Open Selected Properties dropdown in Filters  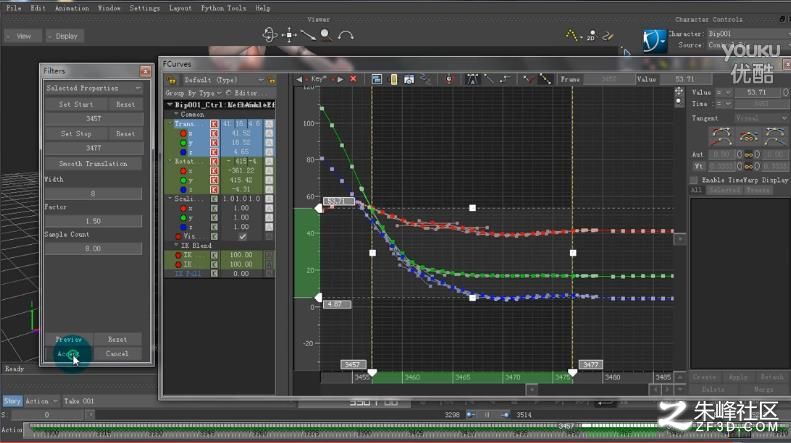(x=93, y=88)
